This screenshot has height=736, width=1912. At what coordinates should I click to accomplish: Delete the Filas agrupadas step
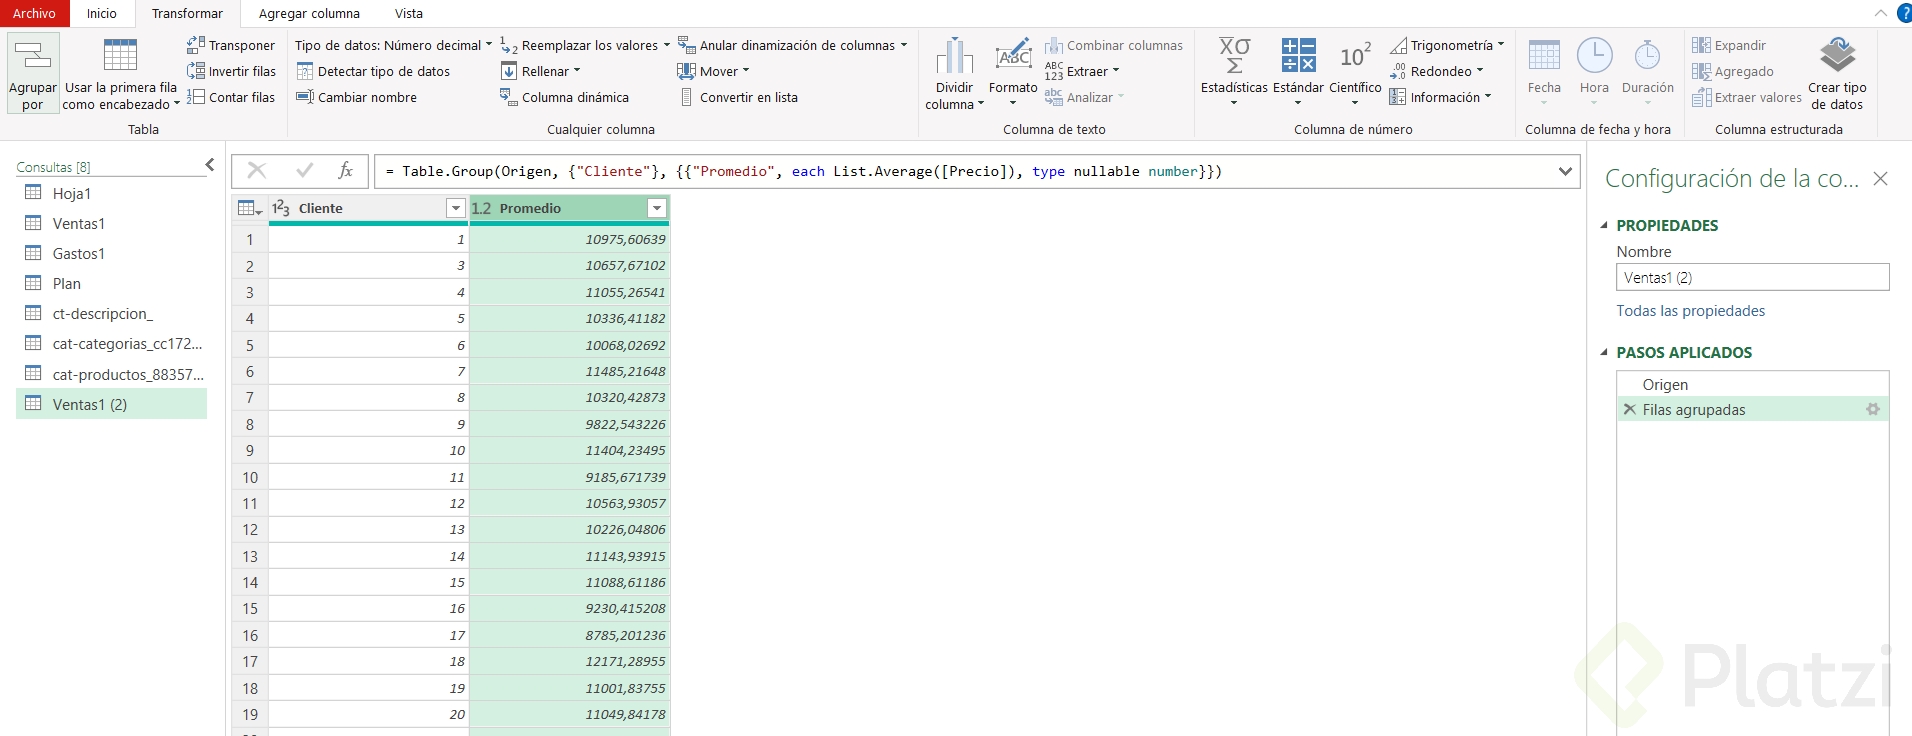coord(1629,409)
